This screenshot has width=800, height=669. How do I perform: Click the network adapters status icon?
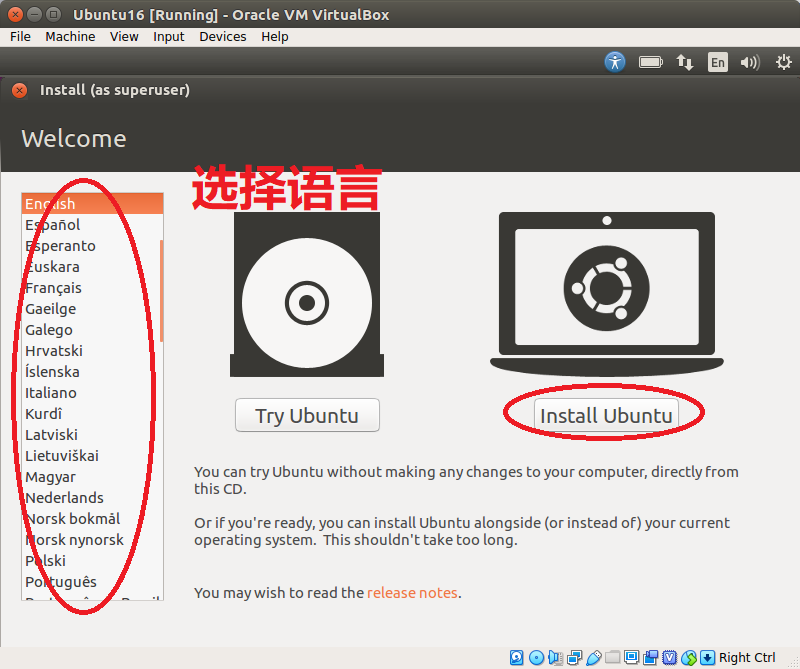click(x=574, y=657)
